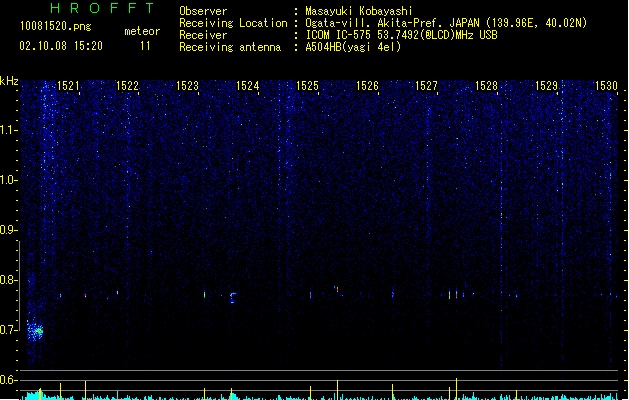This screenshot has height=400, width=629.
Task: Click the 1522 time marker
Action: tap(127, 86)
